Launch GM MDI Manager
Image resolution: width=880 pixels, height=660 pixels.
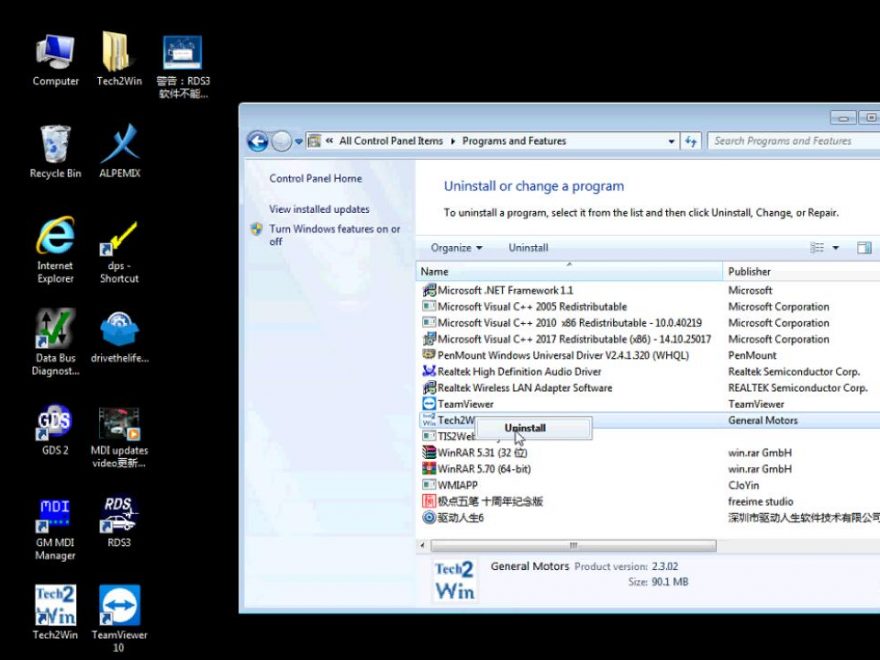[x=55, y=529]
